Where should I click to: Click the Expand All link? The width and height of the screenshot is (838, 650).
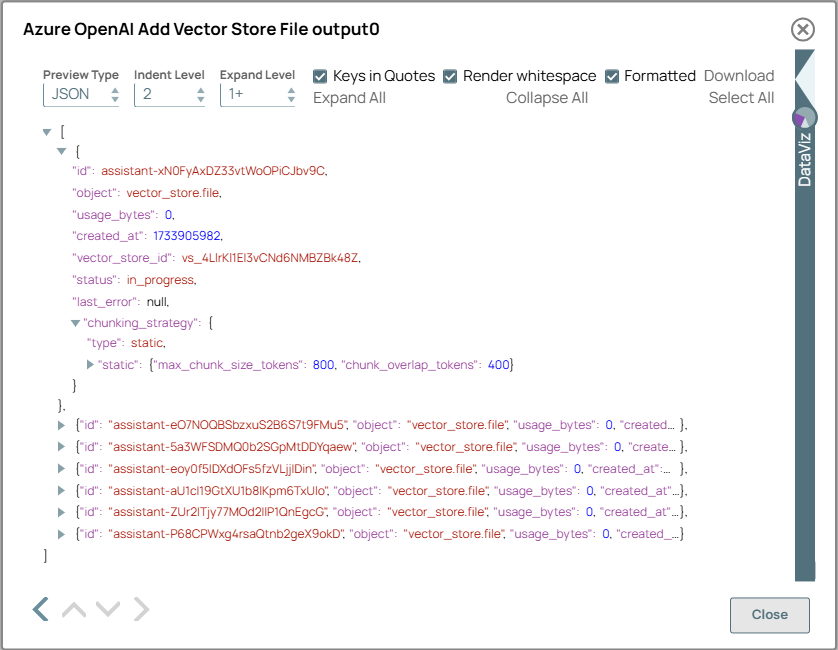[x=352, y=97]
